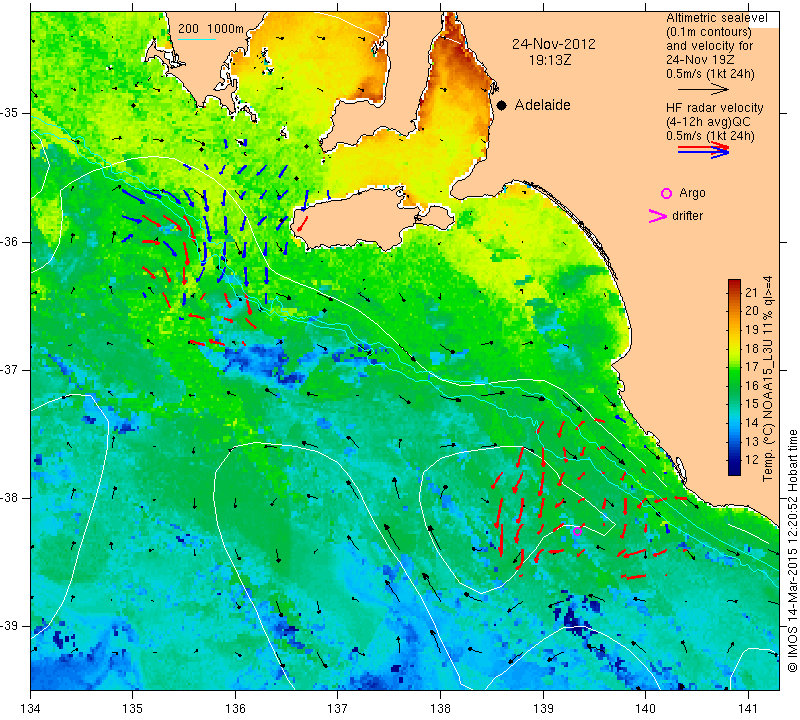Click the 'Temp. (°C) NOAA15_L3U' scale caption
Screen dimensions: 800x720
pyautogui.click(x=767, y=379)
